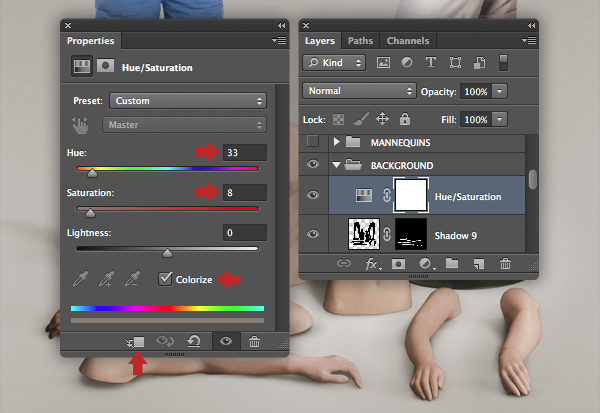Viewport: 600px width, 413px height.
Task: Click the create new group folder icon
Action: (x=452, y=264)
